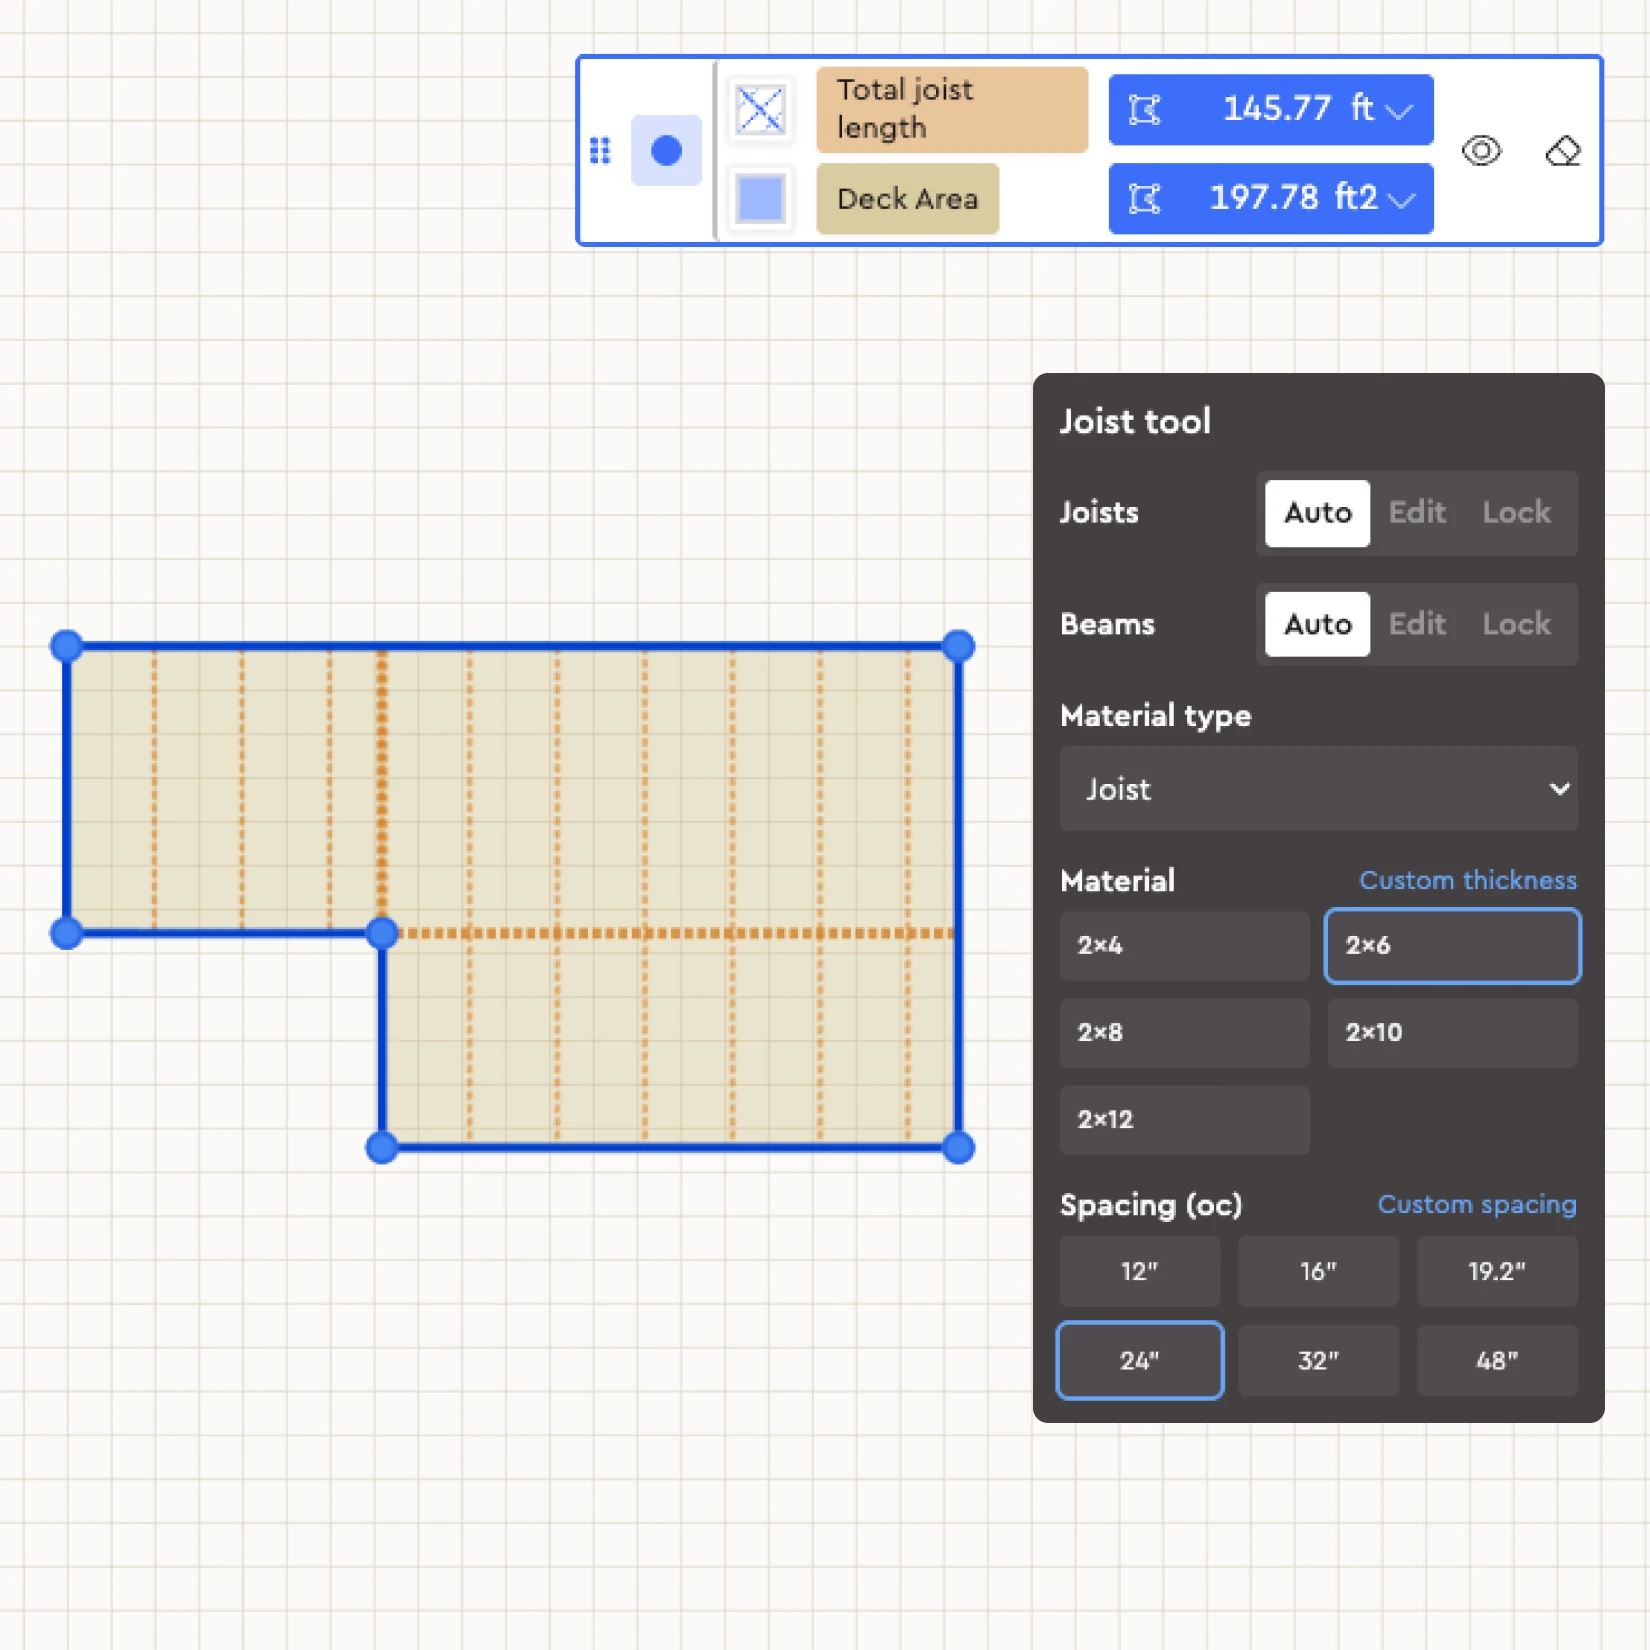
Task: Toggle visibility with the eye icon
Action: point(1481,150)
